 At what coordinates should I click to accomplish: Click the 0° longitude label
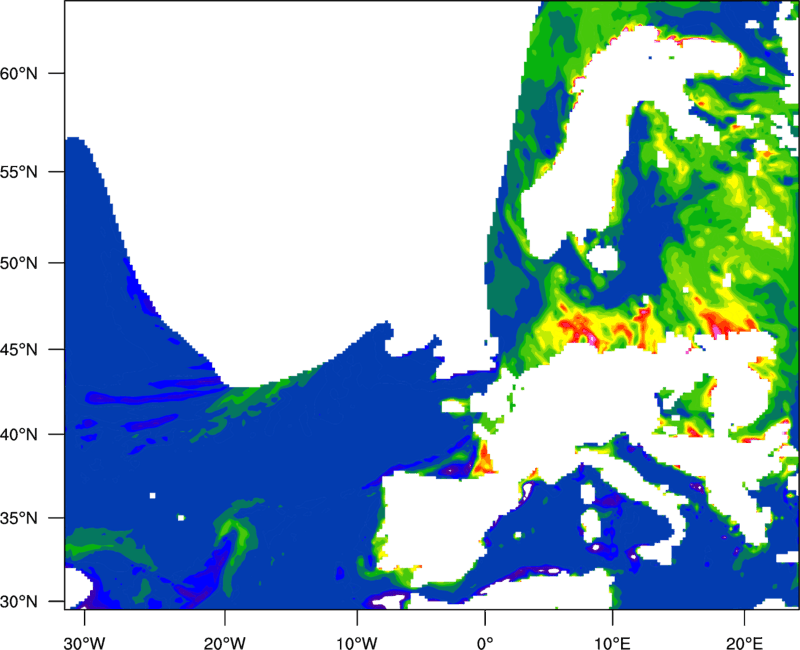[x=485, y=643]
